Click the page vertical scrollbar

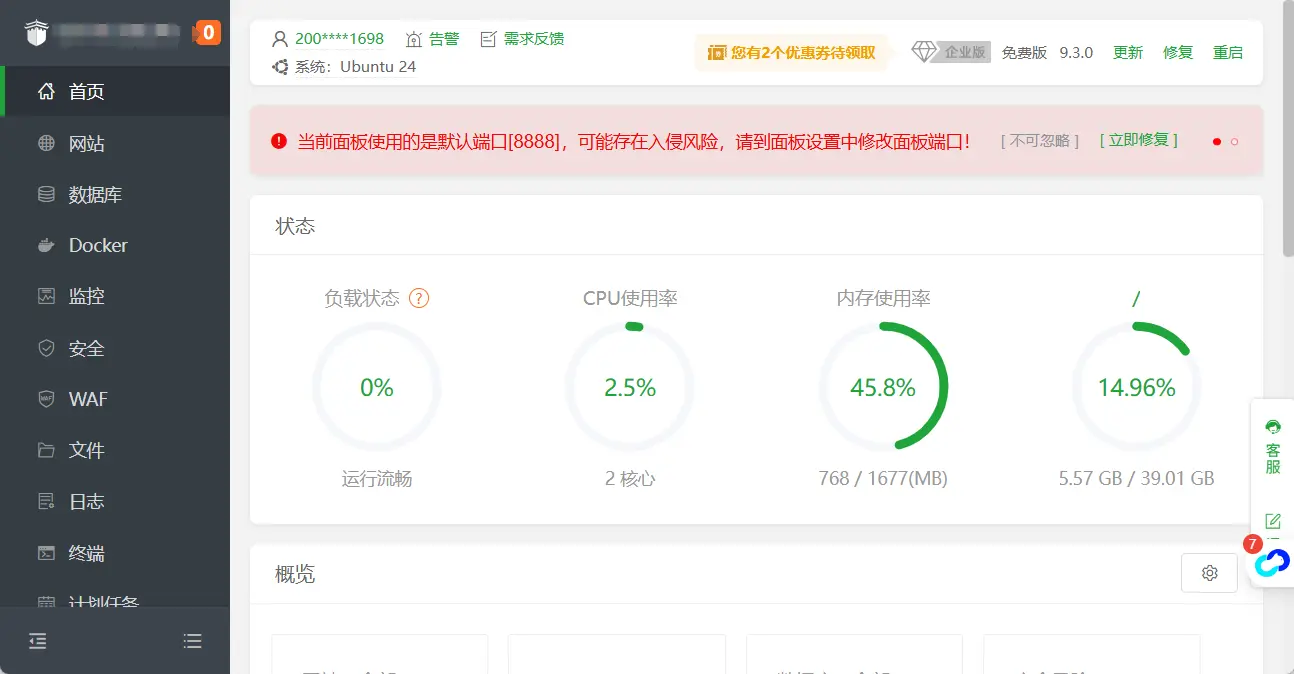(1287, 130)
